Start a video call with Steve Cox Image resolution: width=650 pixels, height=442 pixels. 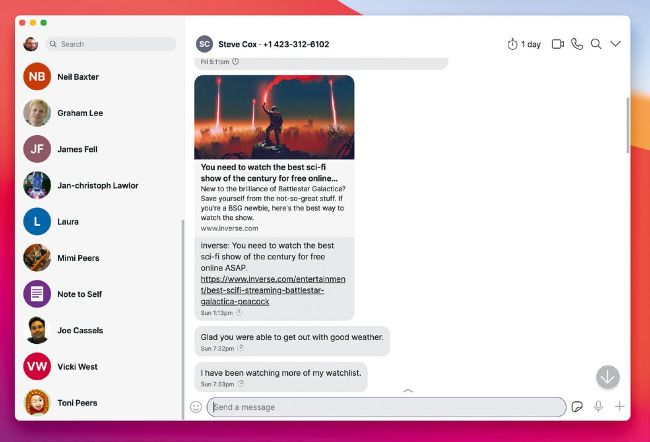pyautogui.click(x=558, y=44)
